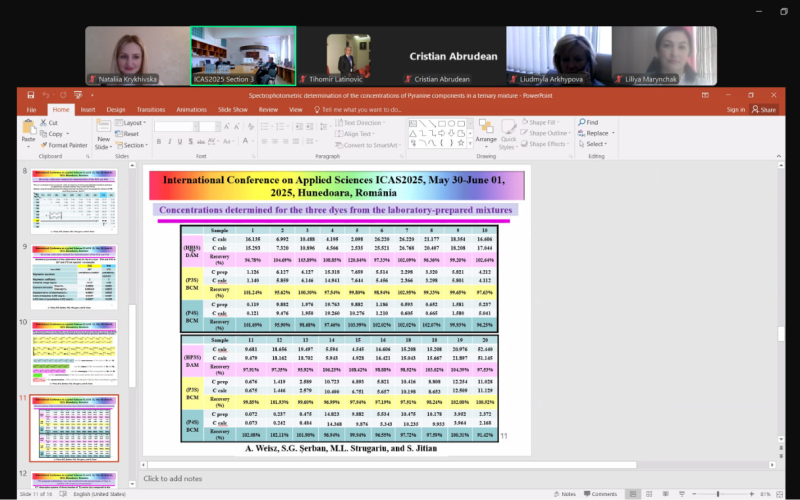Switch to the Design tab
800x500 pixels.
point(116,110)
